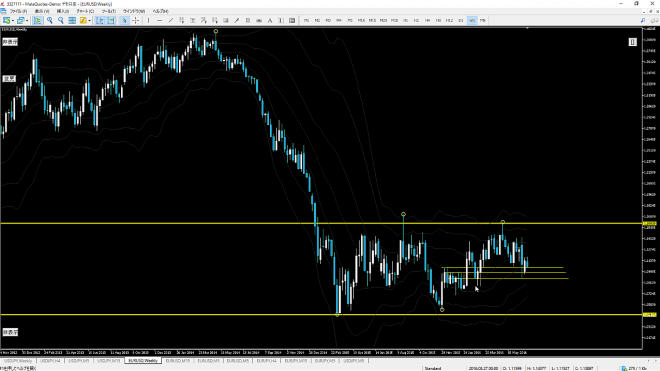Click the small square icon on chart
Viewport: 660px width, 371px height.
[632, 42]
